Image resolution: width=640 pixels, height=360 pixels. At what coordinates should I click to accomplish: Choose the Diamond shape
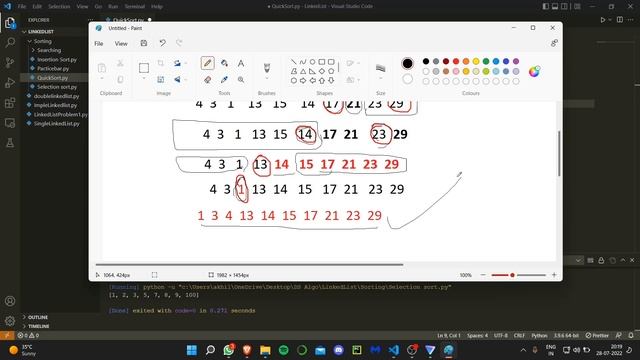(322, 71)
